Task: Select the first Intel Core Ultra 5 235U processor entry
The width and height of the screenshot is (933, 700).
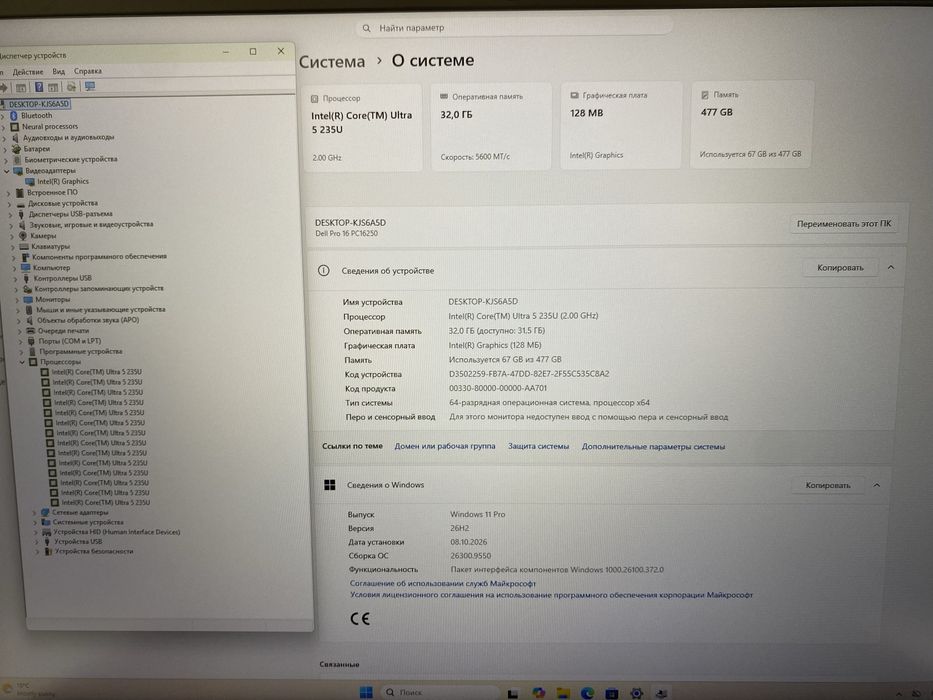Action: [96, 372]
